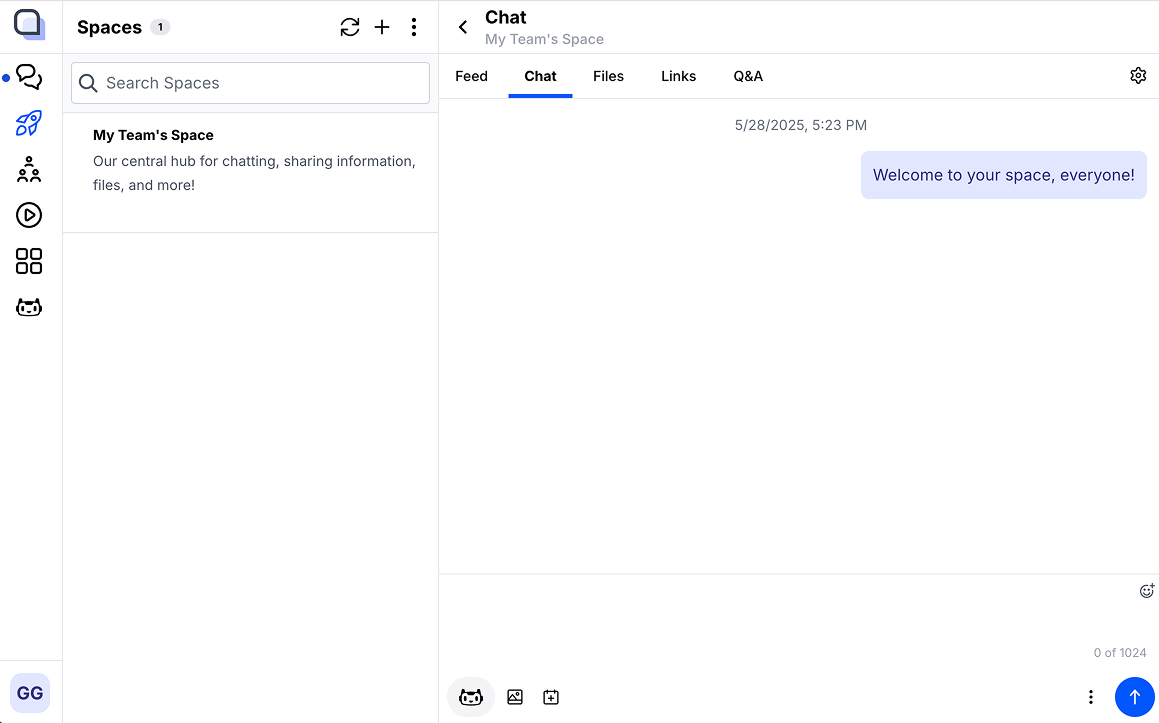Open the Q&A tab
Image resolution: width=1159 pixels, height=723 pixels.
click(x=748, y=76)
